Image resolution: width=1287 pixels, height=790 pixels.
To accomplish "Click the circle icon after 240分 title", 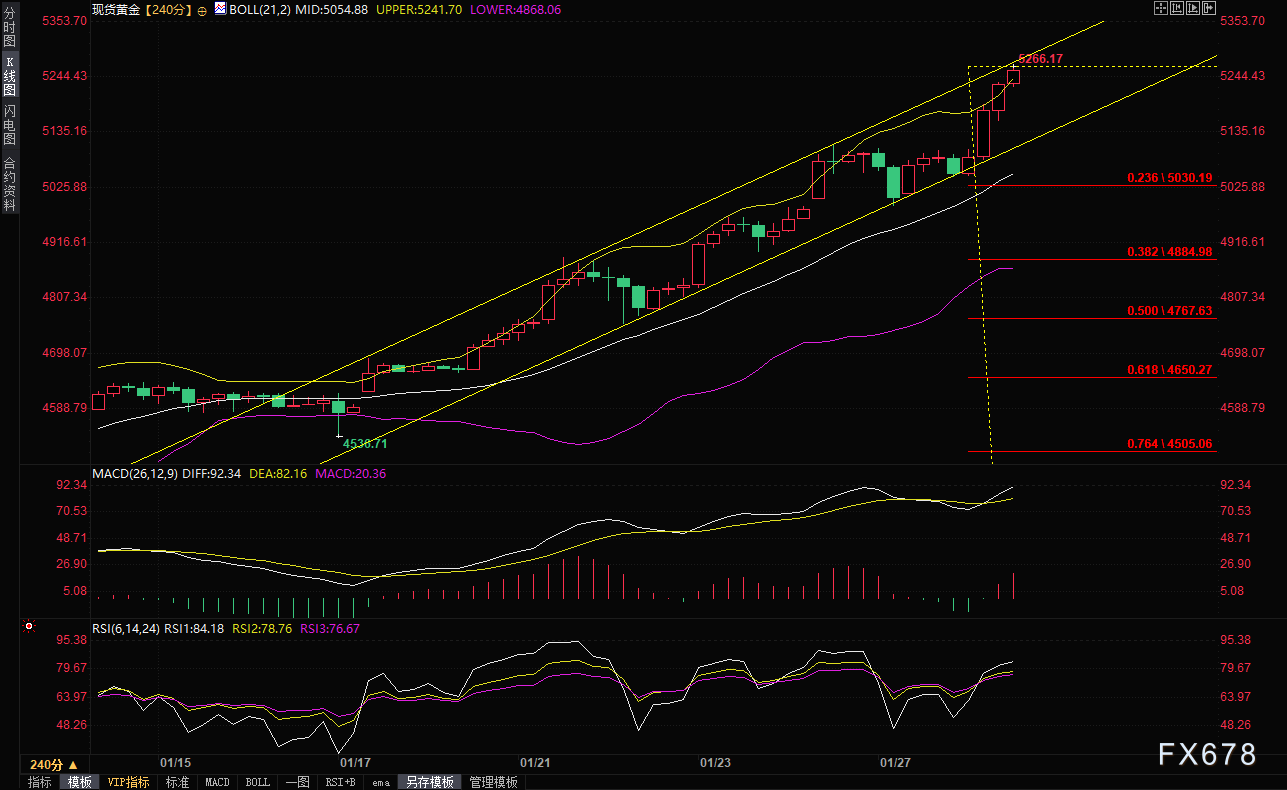I will (202, 9).
